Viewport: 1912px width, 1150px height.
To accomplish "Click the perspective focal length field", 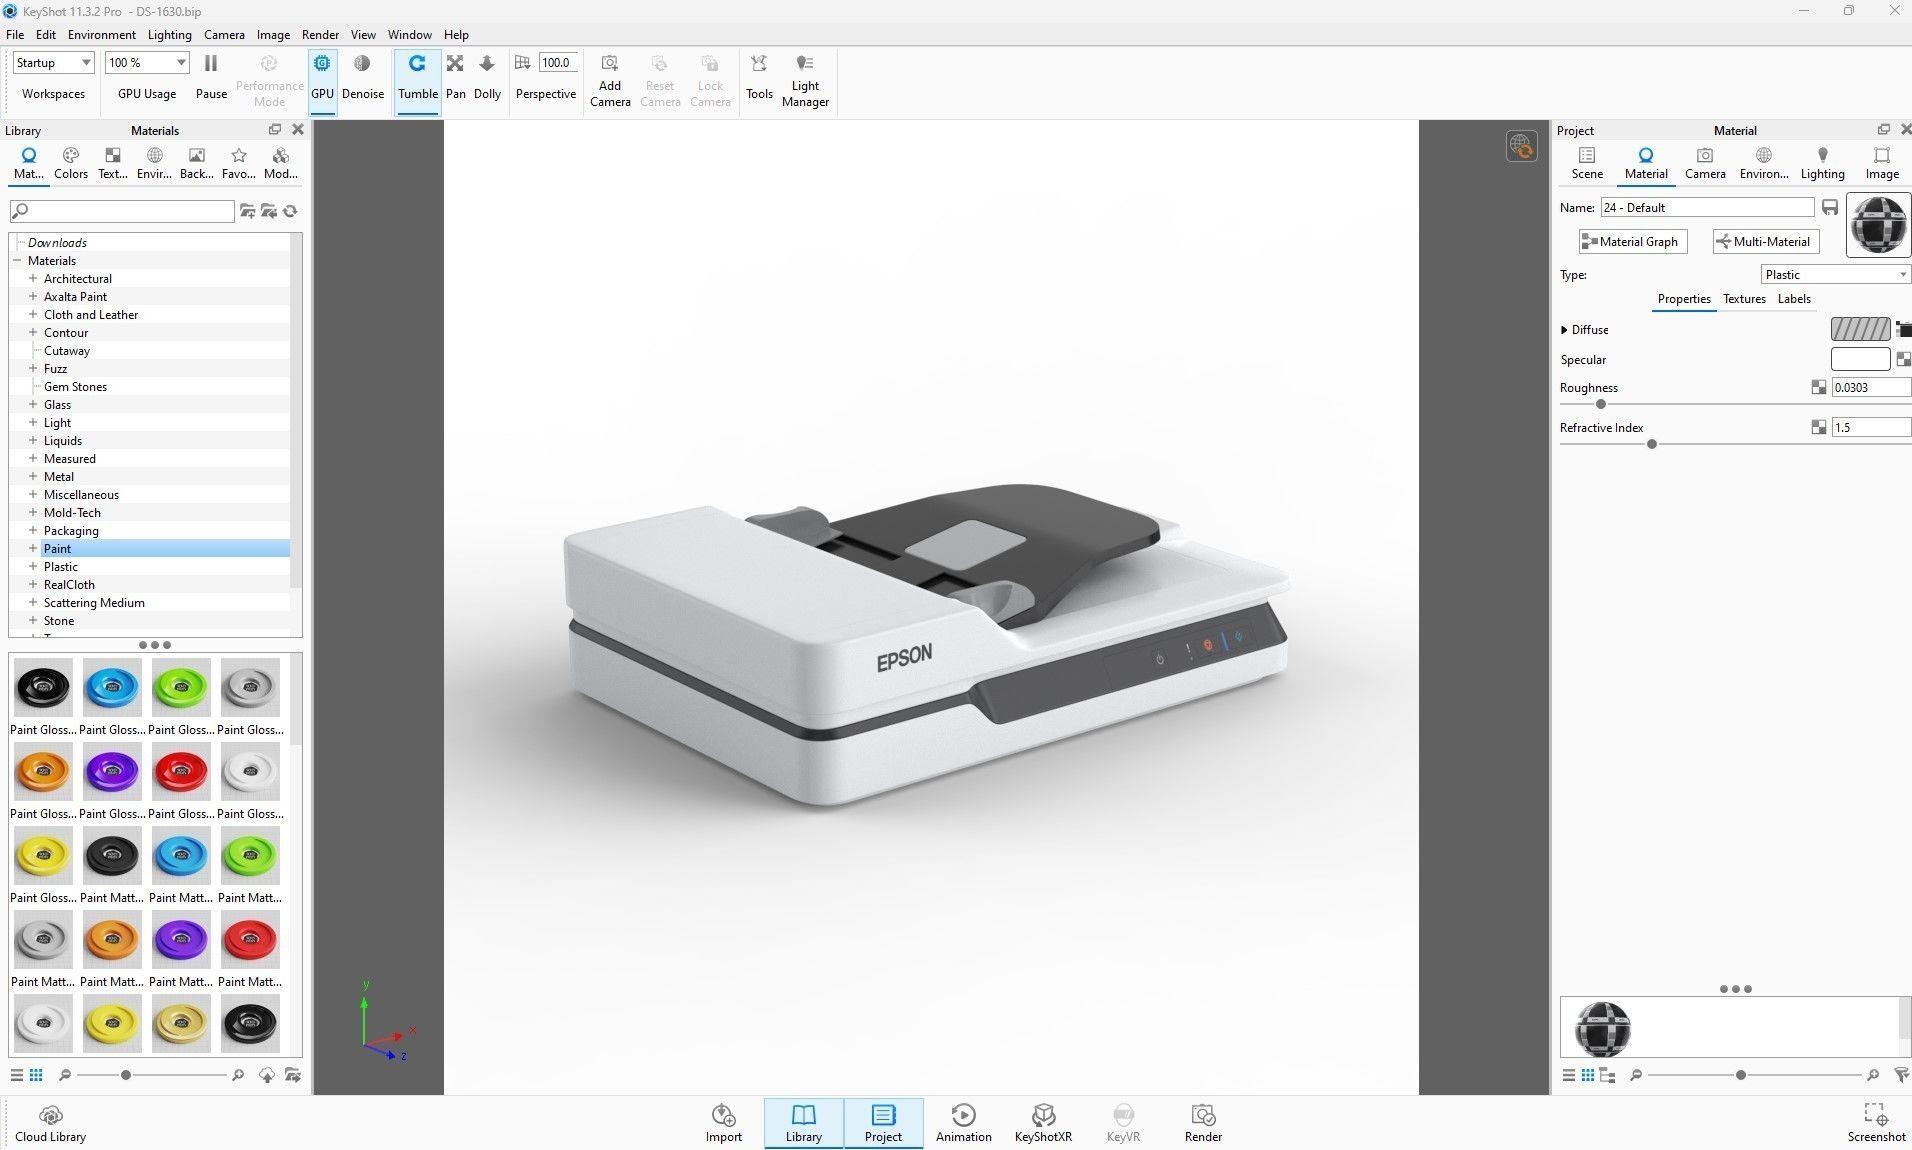I will (x=557, y=63).
